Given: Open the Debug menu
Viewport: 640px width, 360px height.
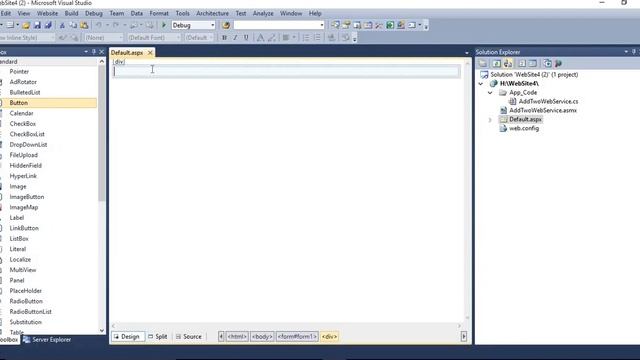Looking at the screenshot, I should pyautogui.click(x=94, y=13).
